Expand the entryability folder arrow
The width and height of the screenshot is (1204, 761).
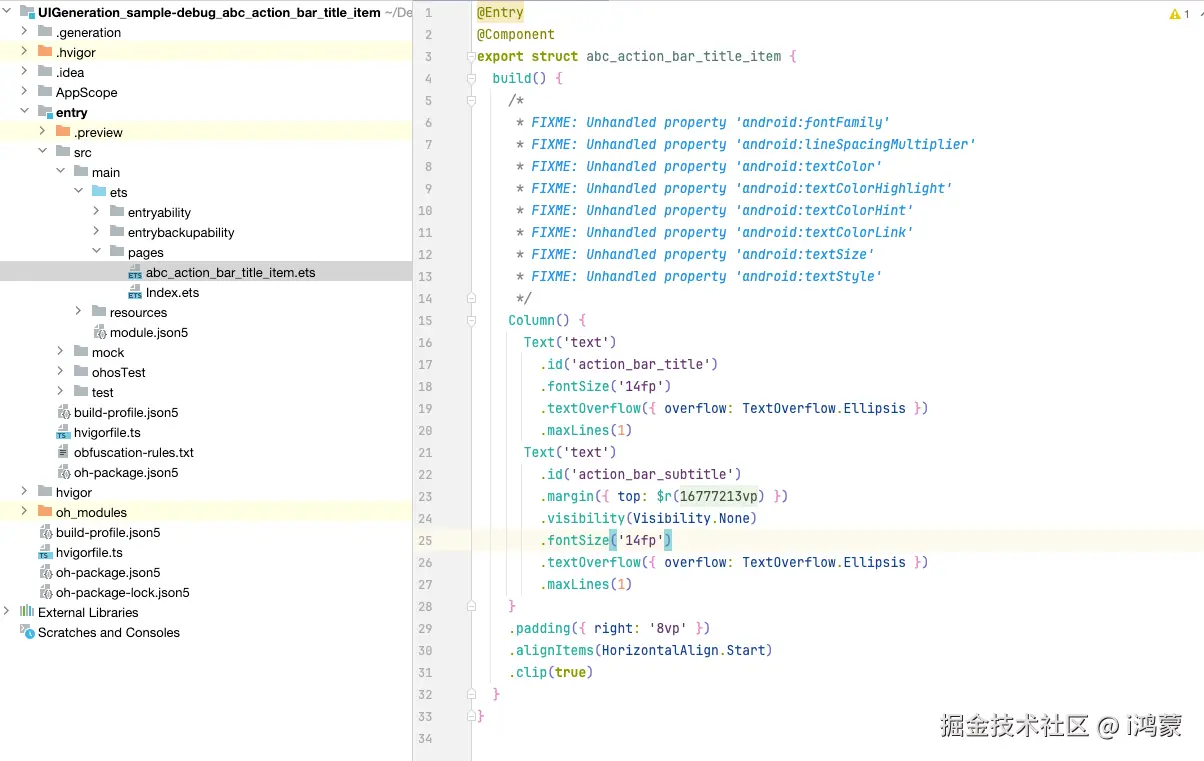(98, 212)
